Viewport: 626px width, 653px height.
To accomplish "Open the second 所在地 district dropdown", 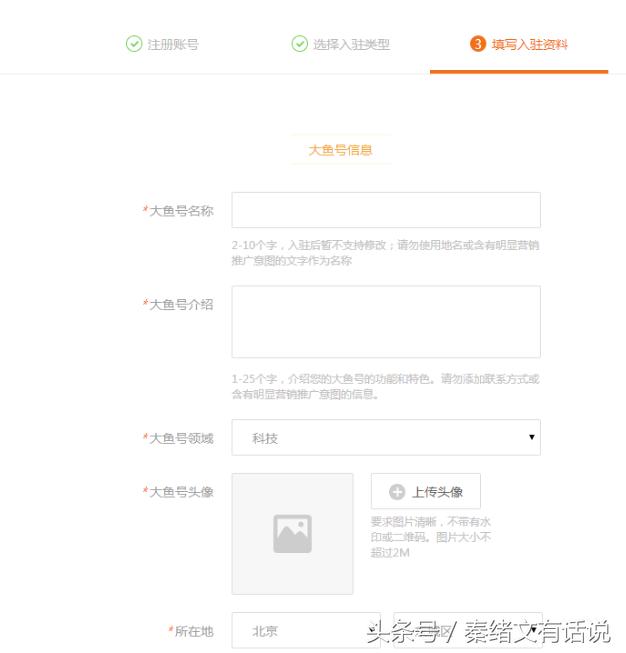I will 468,631.
